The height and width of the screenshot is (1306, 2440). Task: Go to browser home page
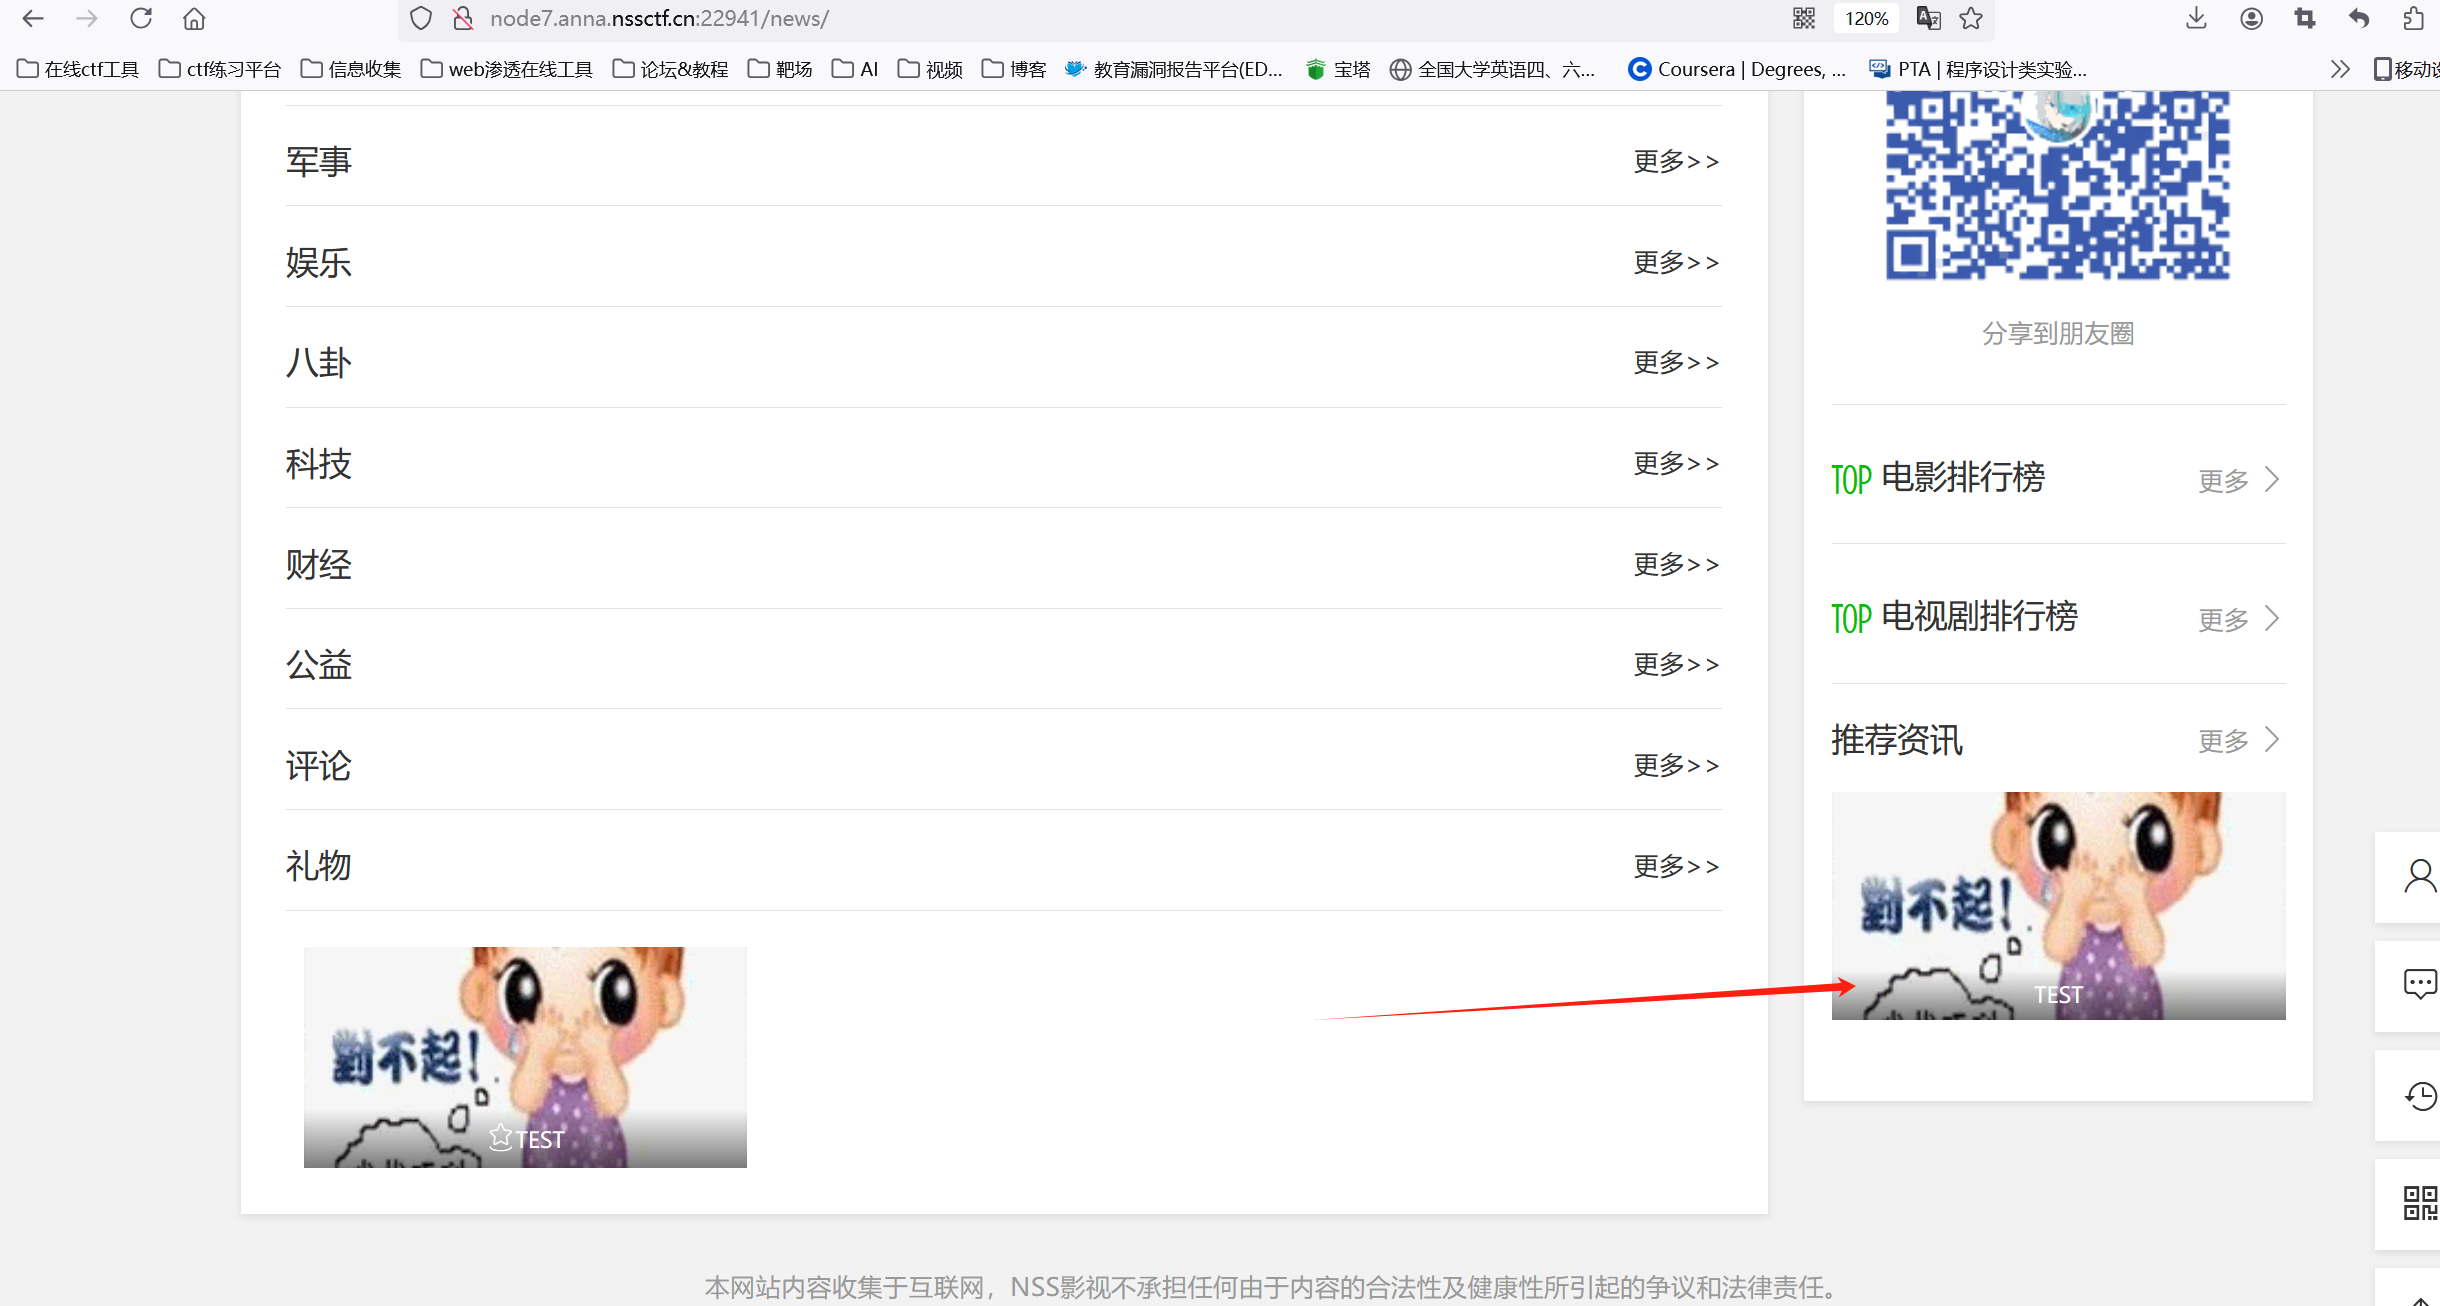[194, 18]
